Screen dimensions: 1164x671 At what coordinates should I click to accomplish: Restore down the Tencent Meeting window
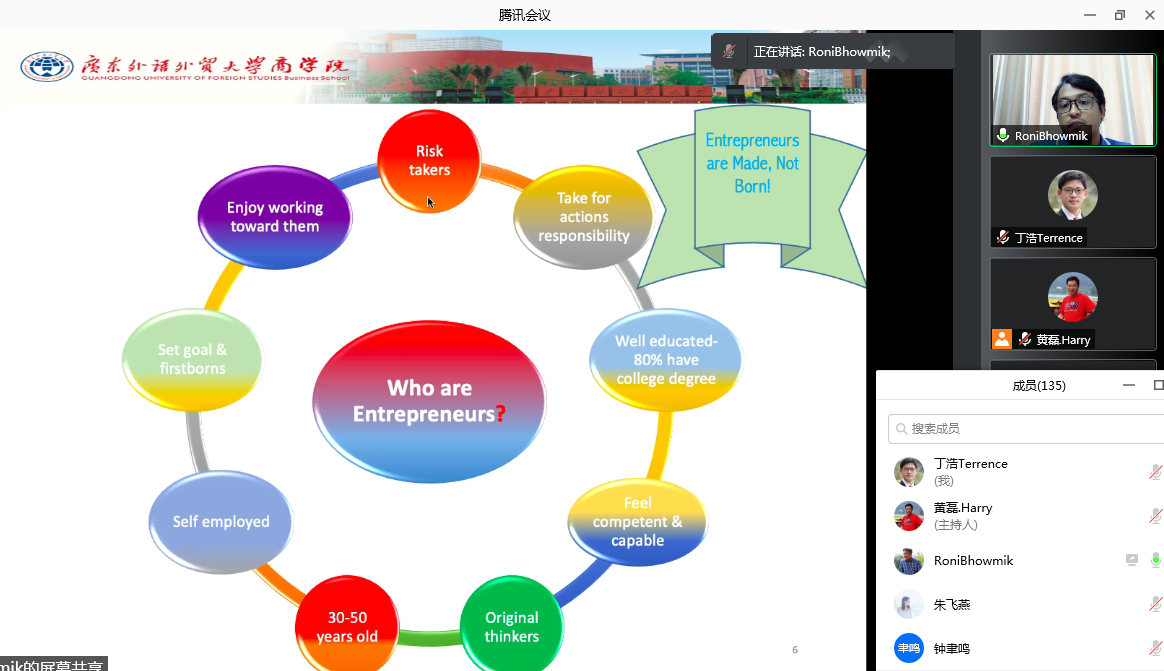[x=1120, y=15]
